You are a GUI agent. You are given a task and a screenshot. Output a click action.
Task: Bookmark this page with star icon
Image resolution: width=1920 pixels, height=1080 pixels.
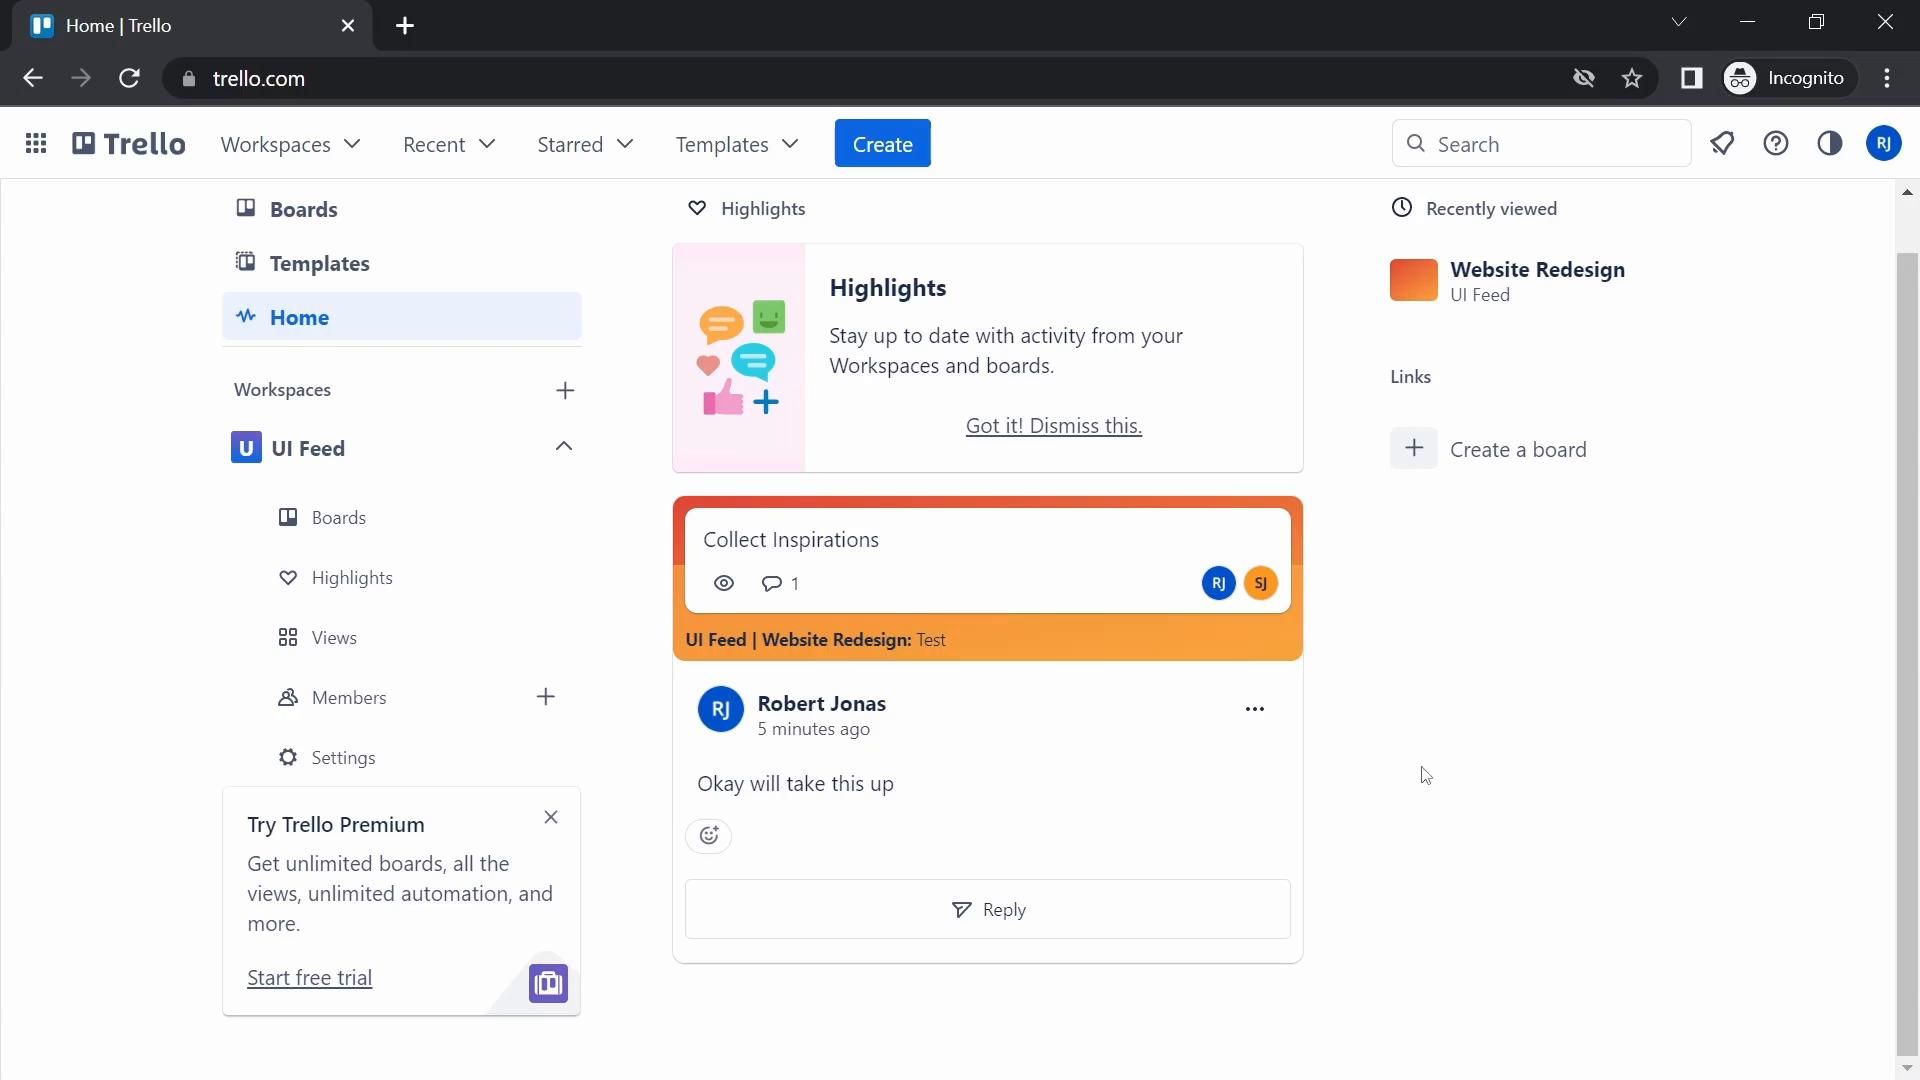(x=1632, y=78)
